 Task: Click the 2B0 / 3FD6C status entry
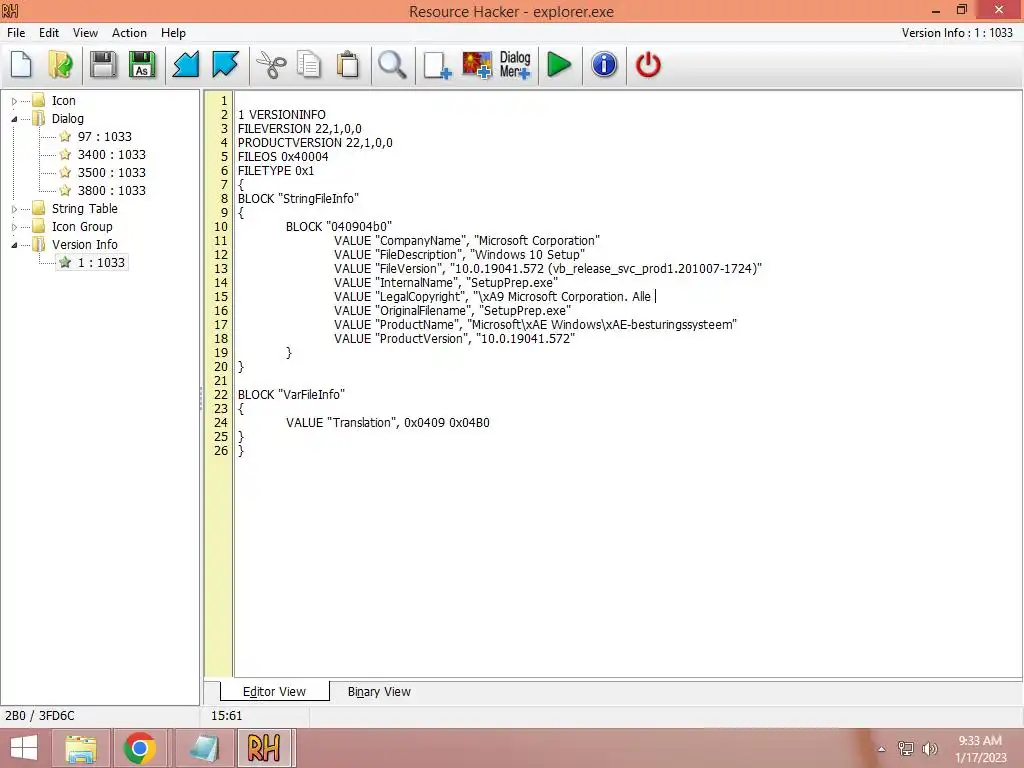click(40, 716)
